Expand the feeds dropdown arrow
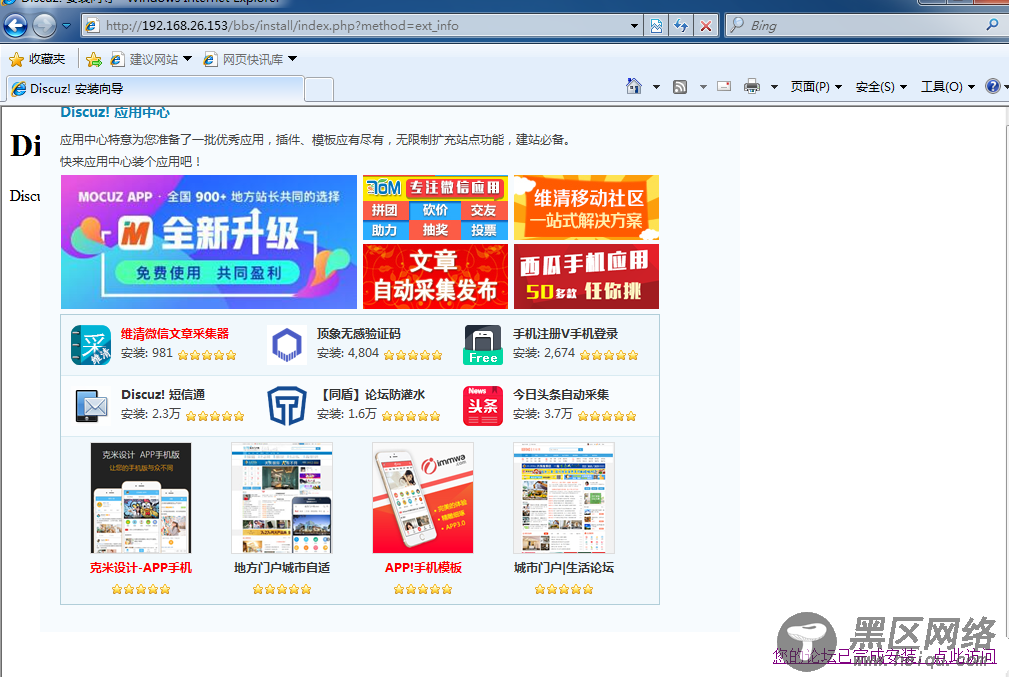The height and width of the screenshot is (677, 1009). 703,87
